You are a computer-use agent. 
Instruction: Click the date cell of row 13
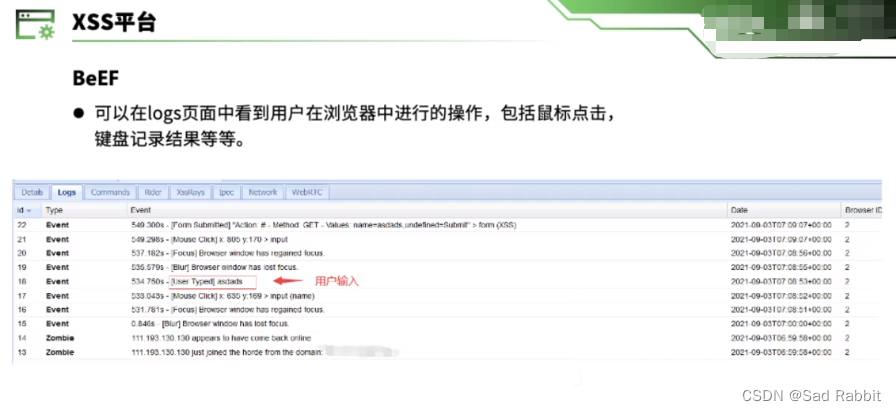tap(781, 353)
